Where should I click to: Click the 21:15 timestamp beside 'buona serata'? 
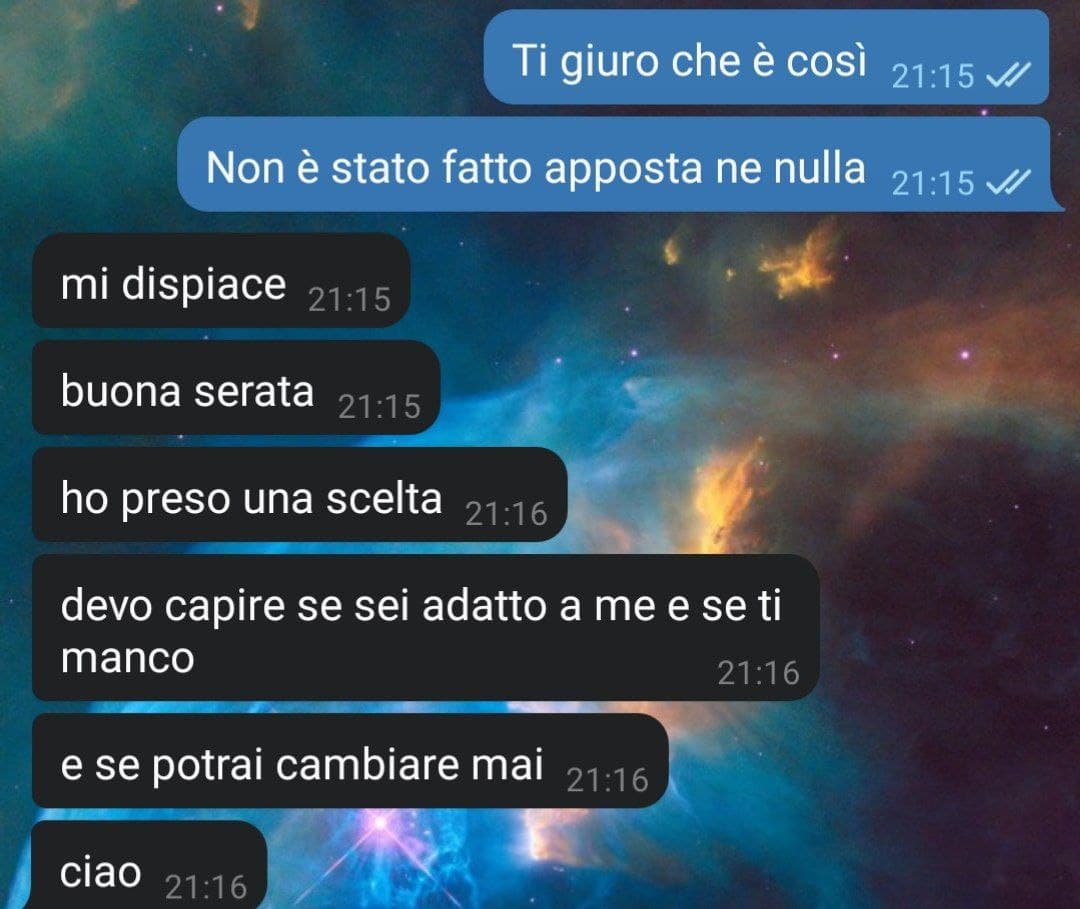pos(380,407)
